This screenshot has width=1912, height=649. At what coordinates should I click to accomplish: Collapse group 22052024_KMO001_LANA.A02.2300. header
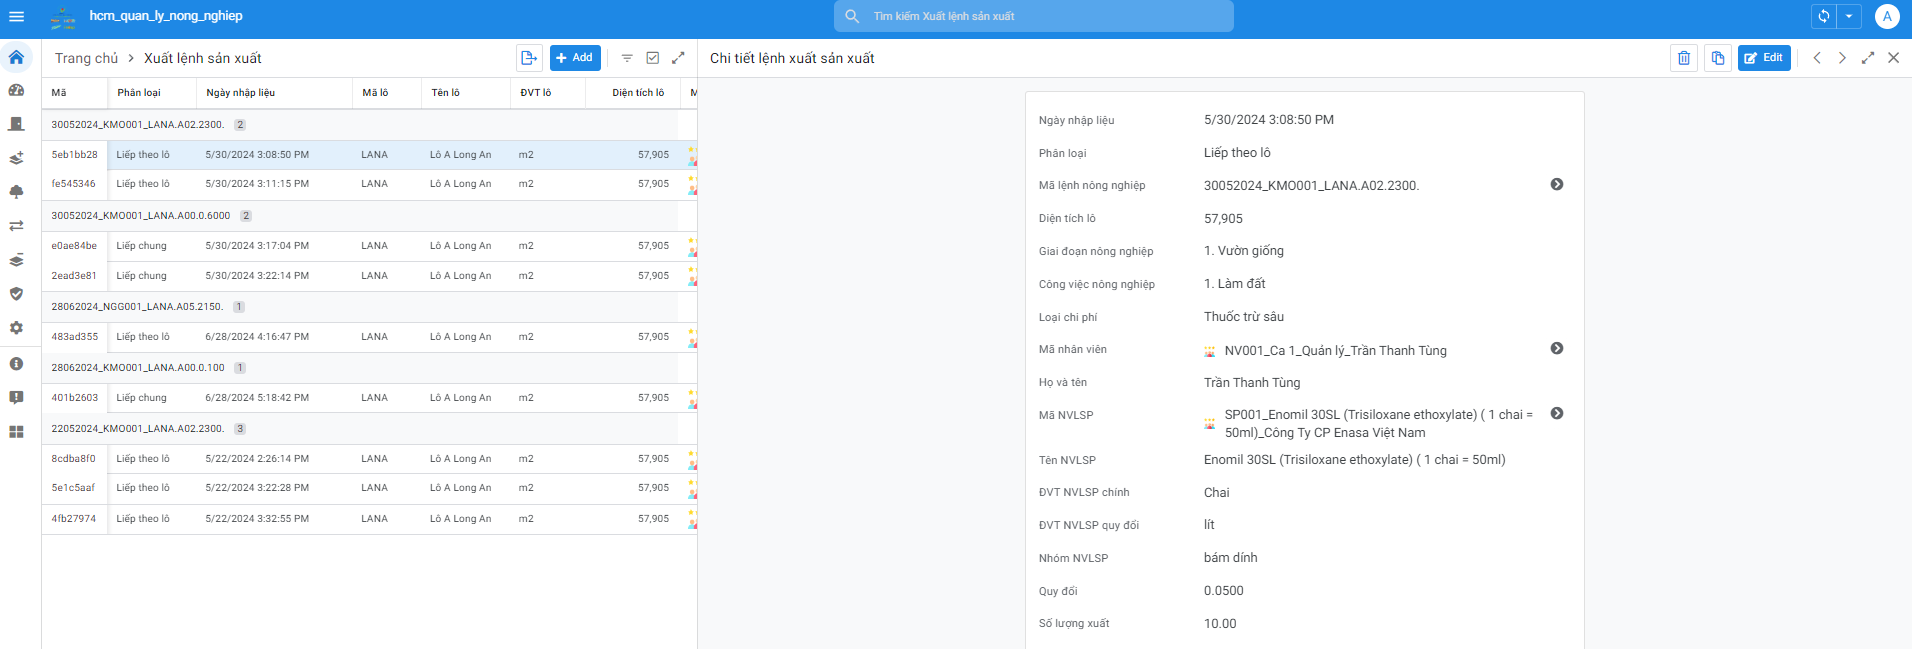(138, 429)
